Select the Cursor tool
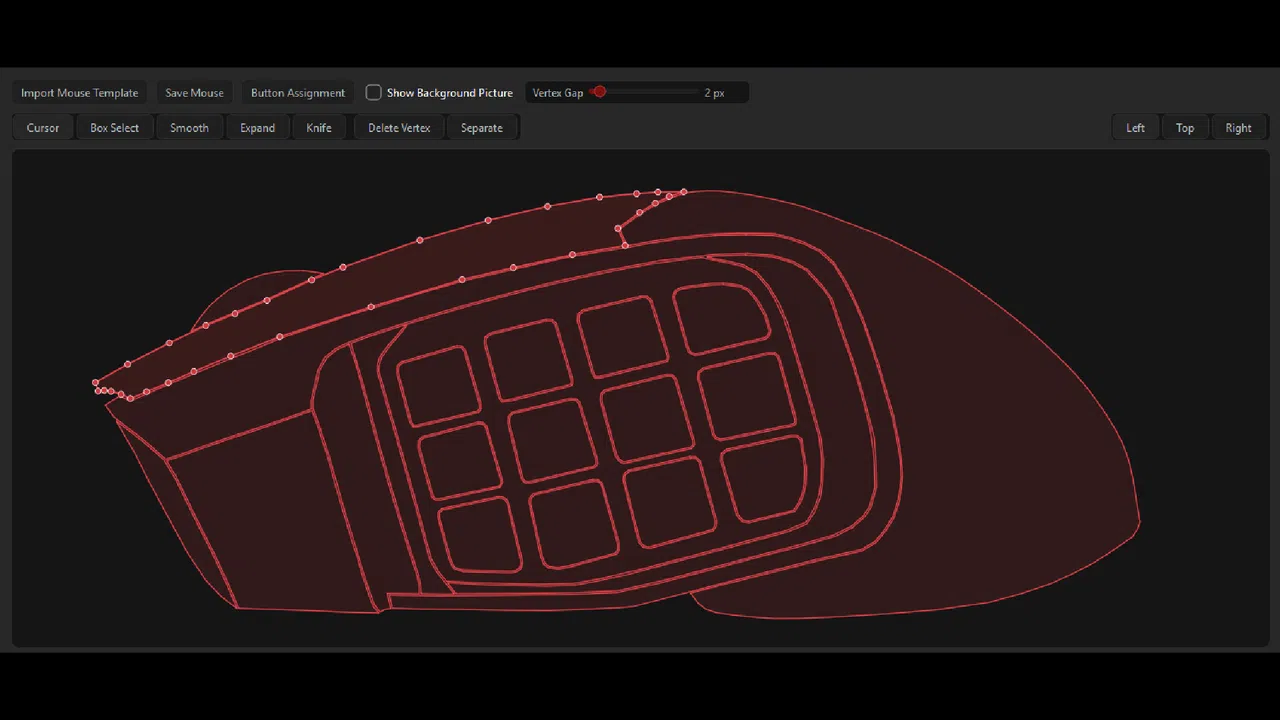Image resolution: width=1280 pixels, height=720 pixels. click(x=43, y=128)
